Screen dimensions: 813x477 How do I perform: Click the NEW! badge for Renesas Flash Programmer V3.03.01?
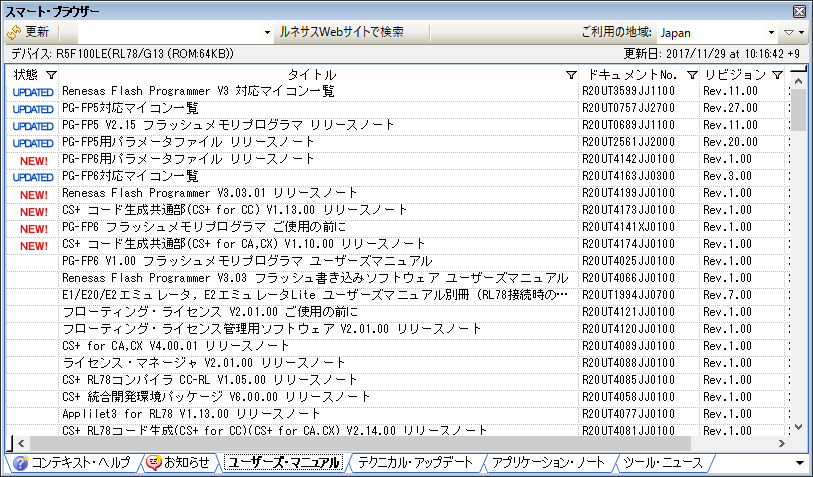click(33, 194)
